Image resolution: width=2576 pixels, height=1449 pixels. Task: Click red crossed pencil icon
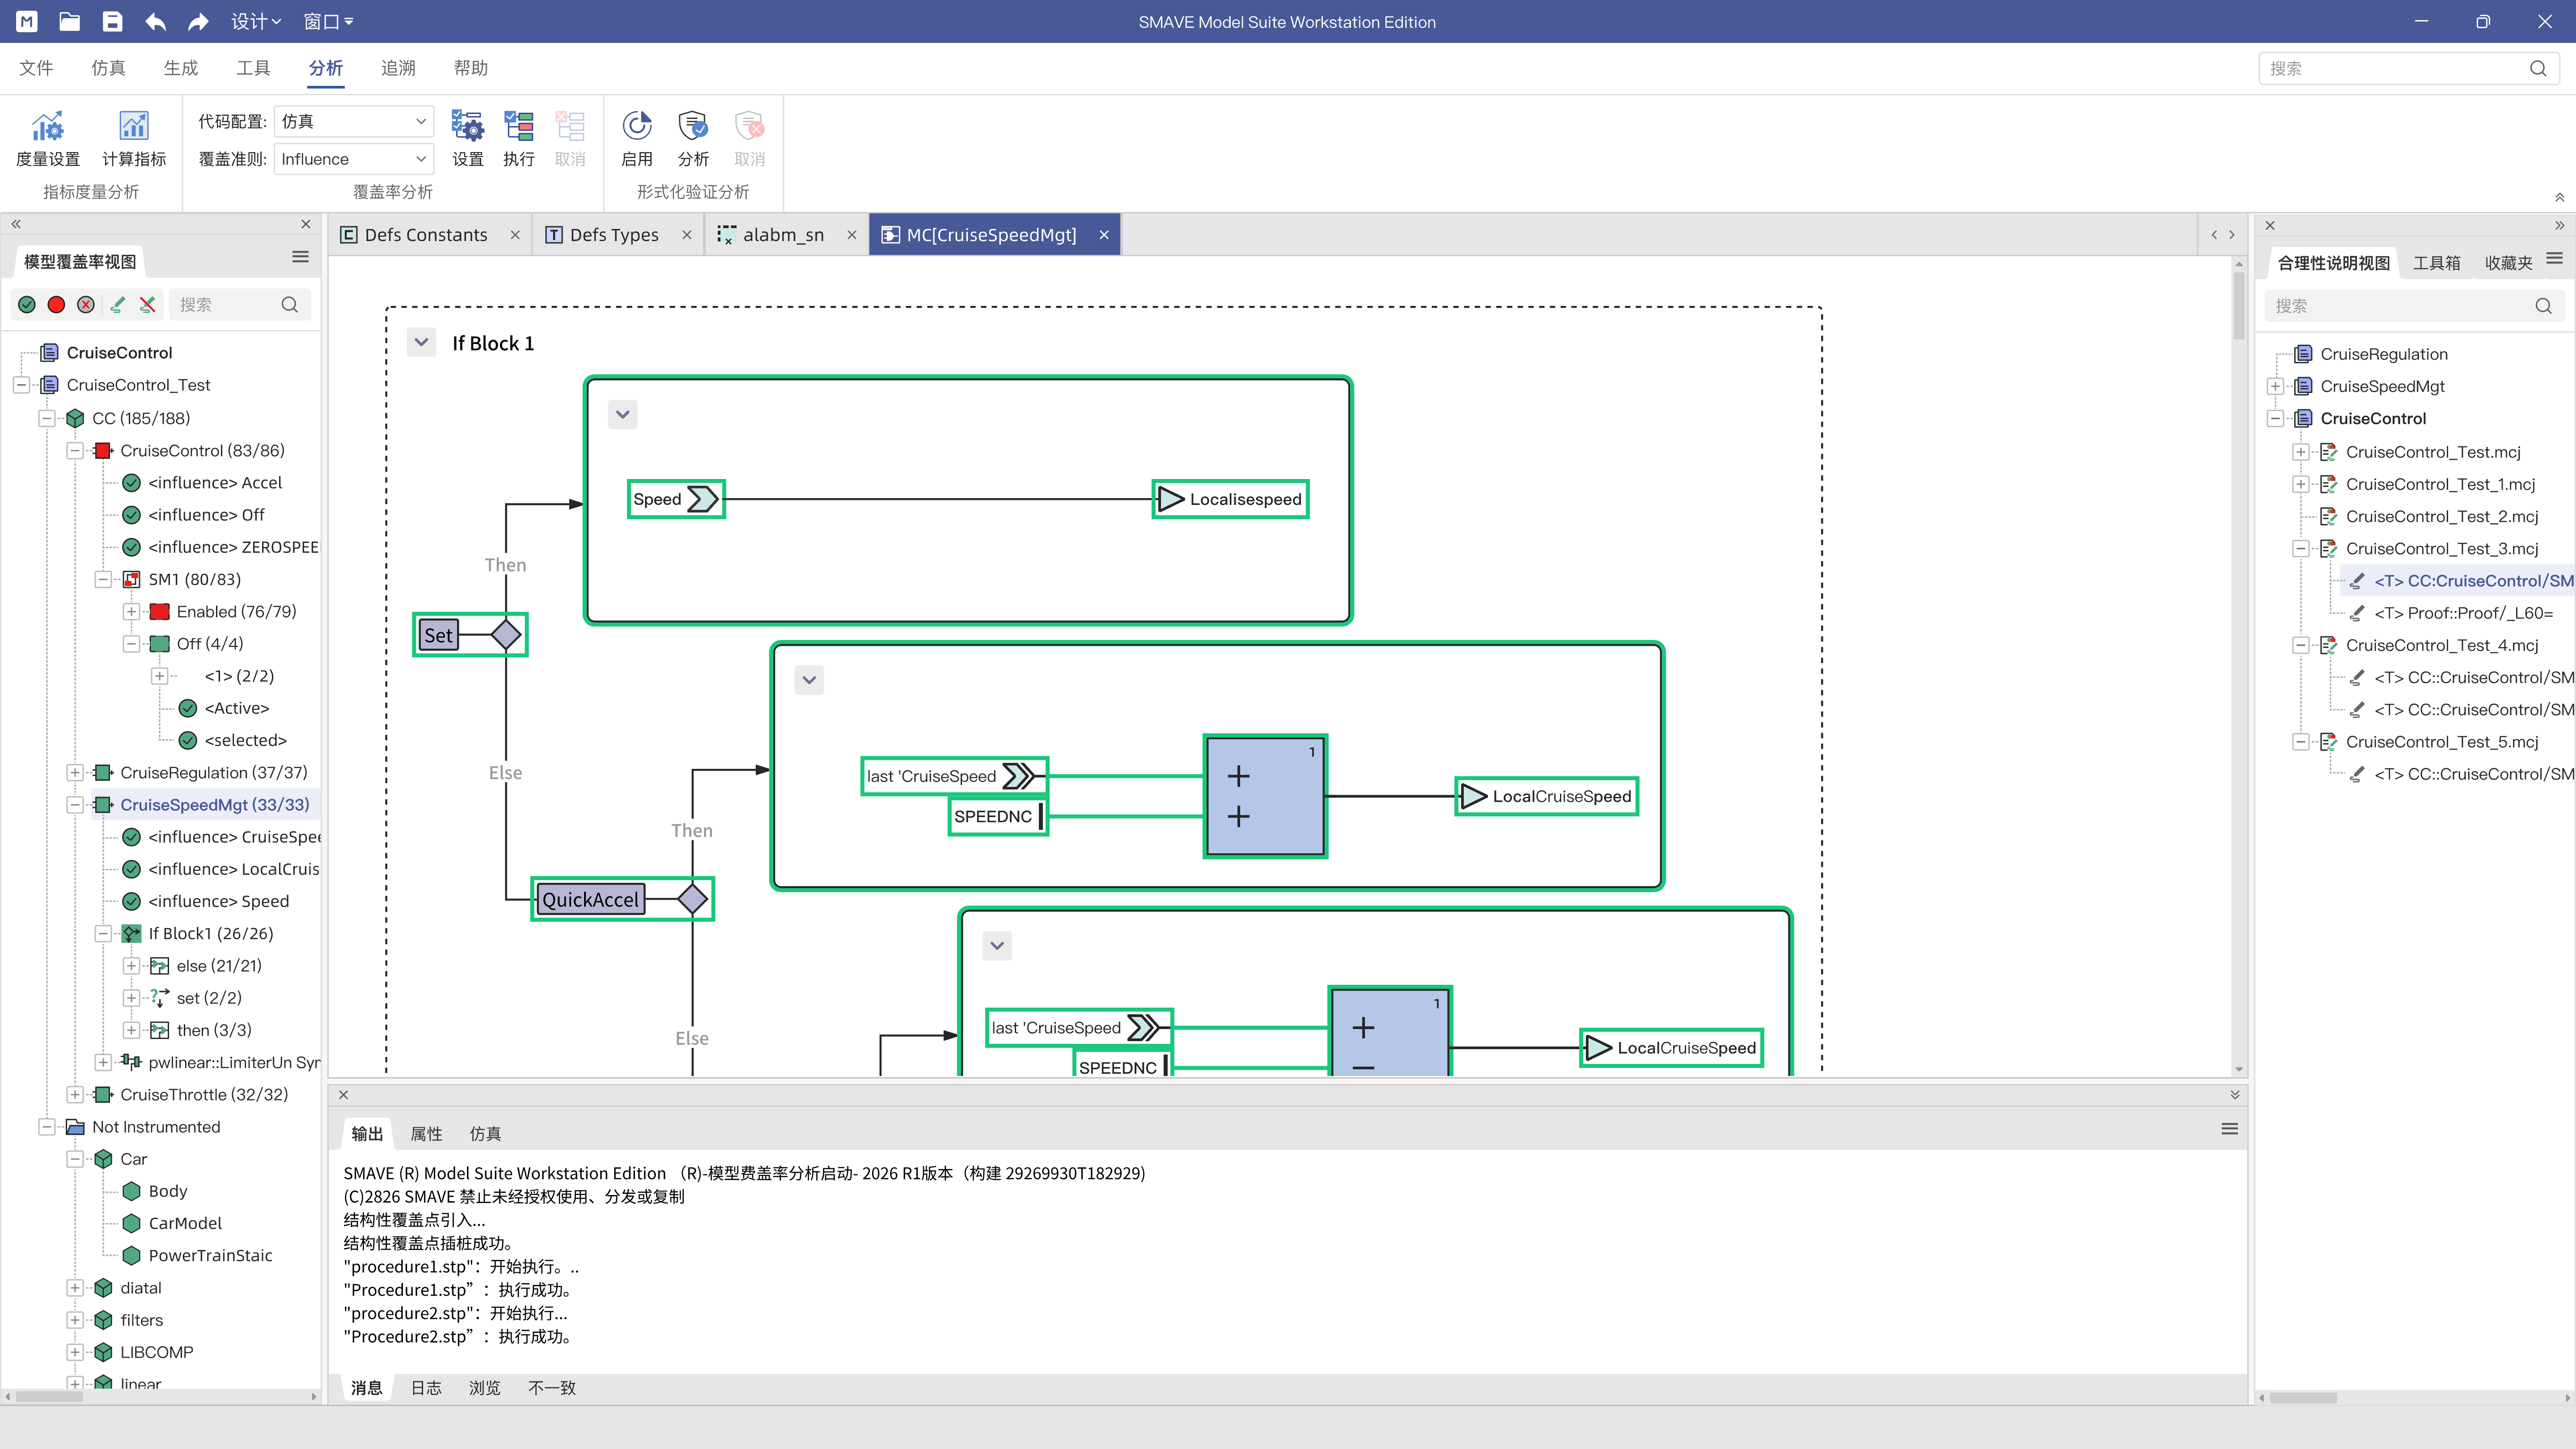[148, 305]
